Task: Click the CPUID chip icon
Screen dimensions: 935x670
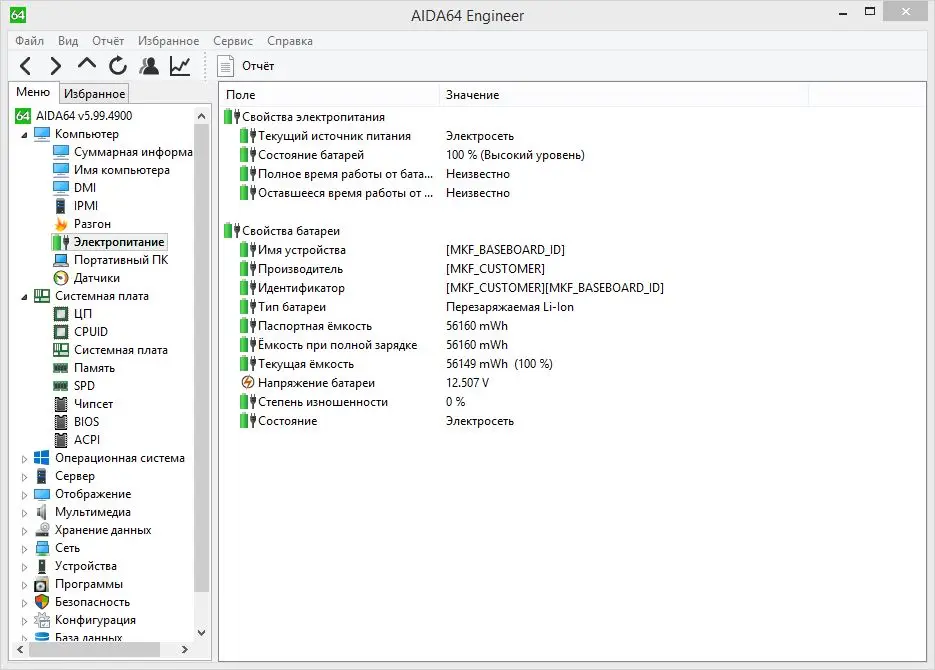Action: [x=61, y=332]
